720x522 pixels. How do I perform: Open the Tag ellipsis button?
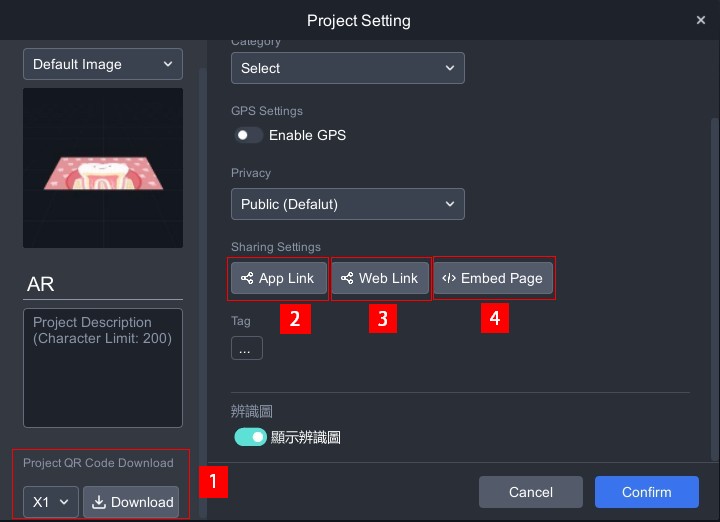[245, 349]
